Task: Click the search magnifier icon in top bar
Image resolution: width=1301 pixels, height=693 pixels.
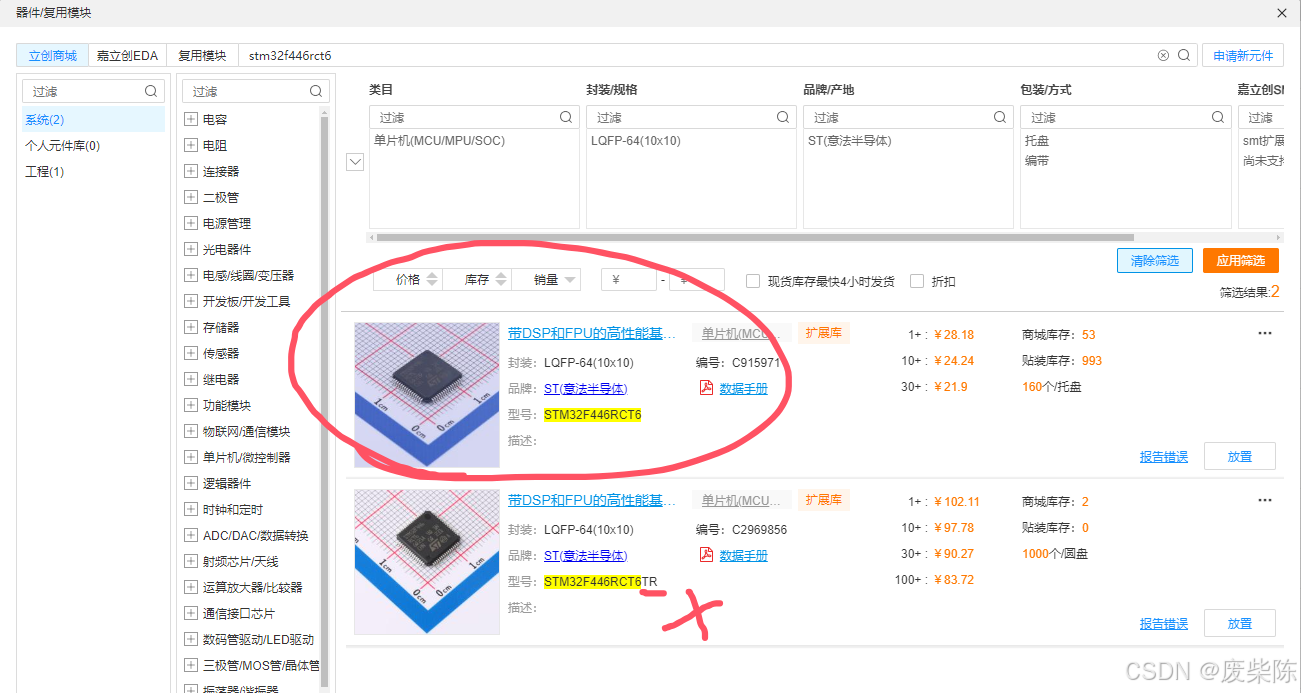Action: [1184, 56]
